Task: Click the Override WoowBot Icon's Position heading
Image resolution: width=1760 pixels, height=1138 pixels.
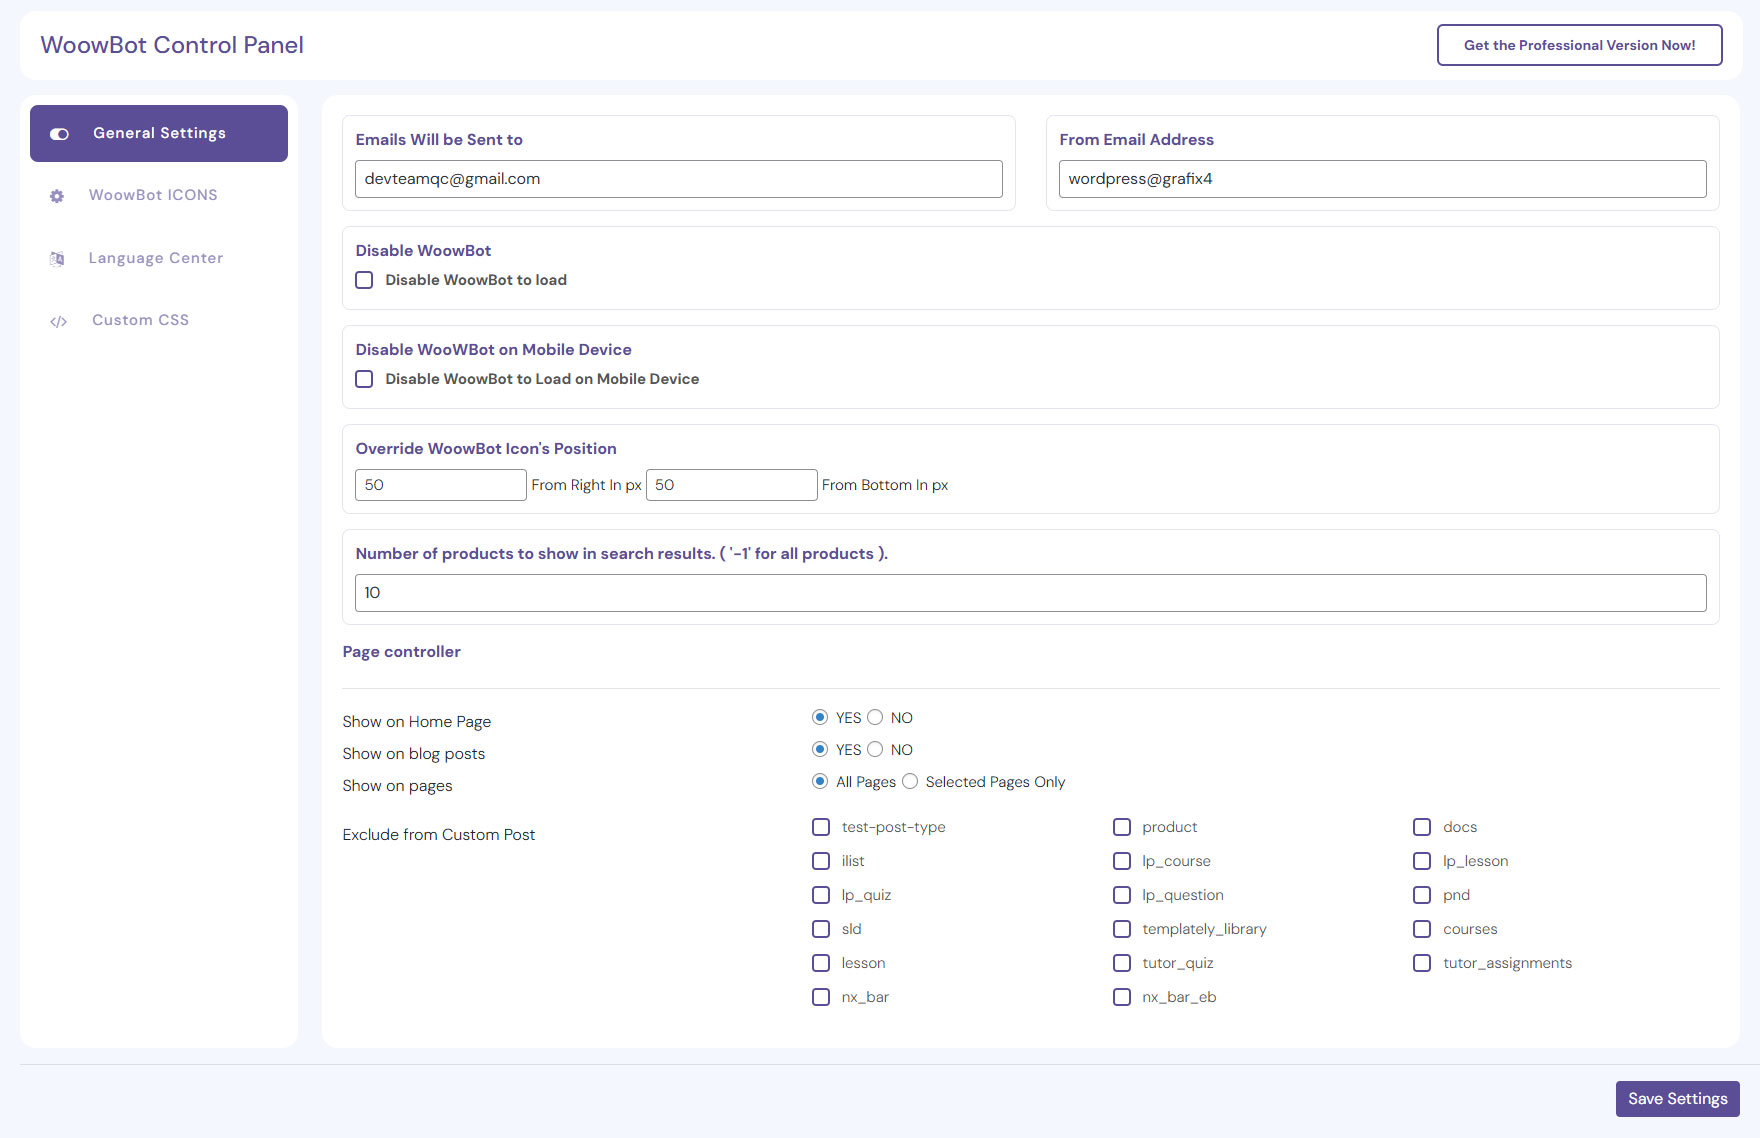Action: point(486,449)
